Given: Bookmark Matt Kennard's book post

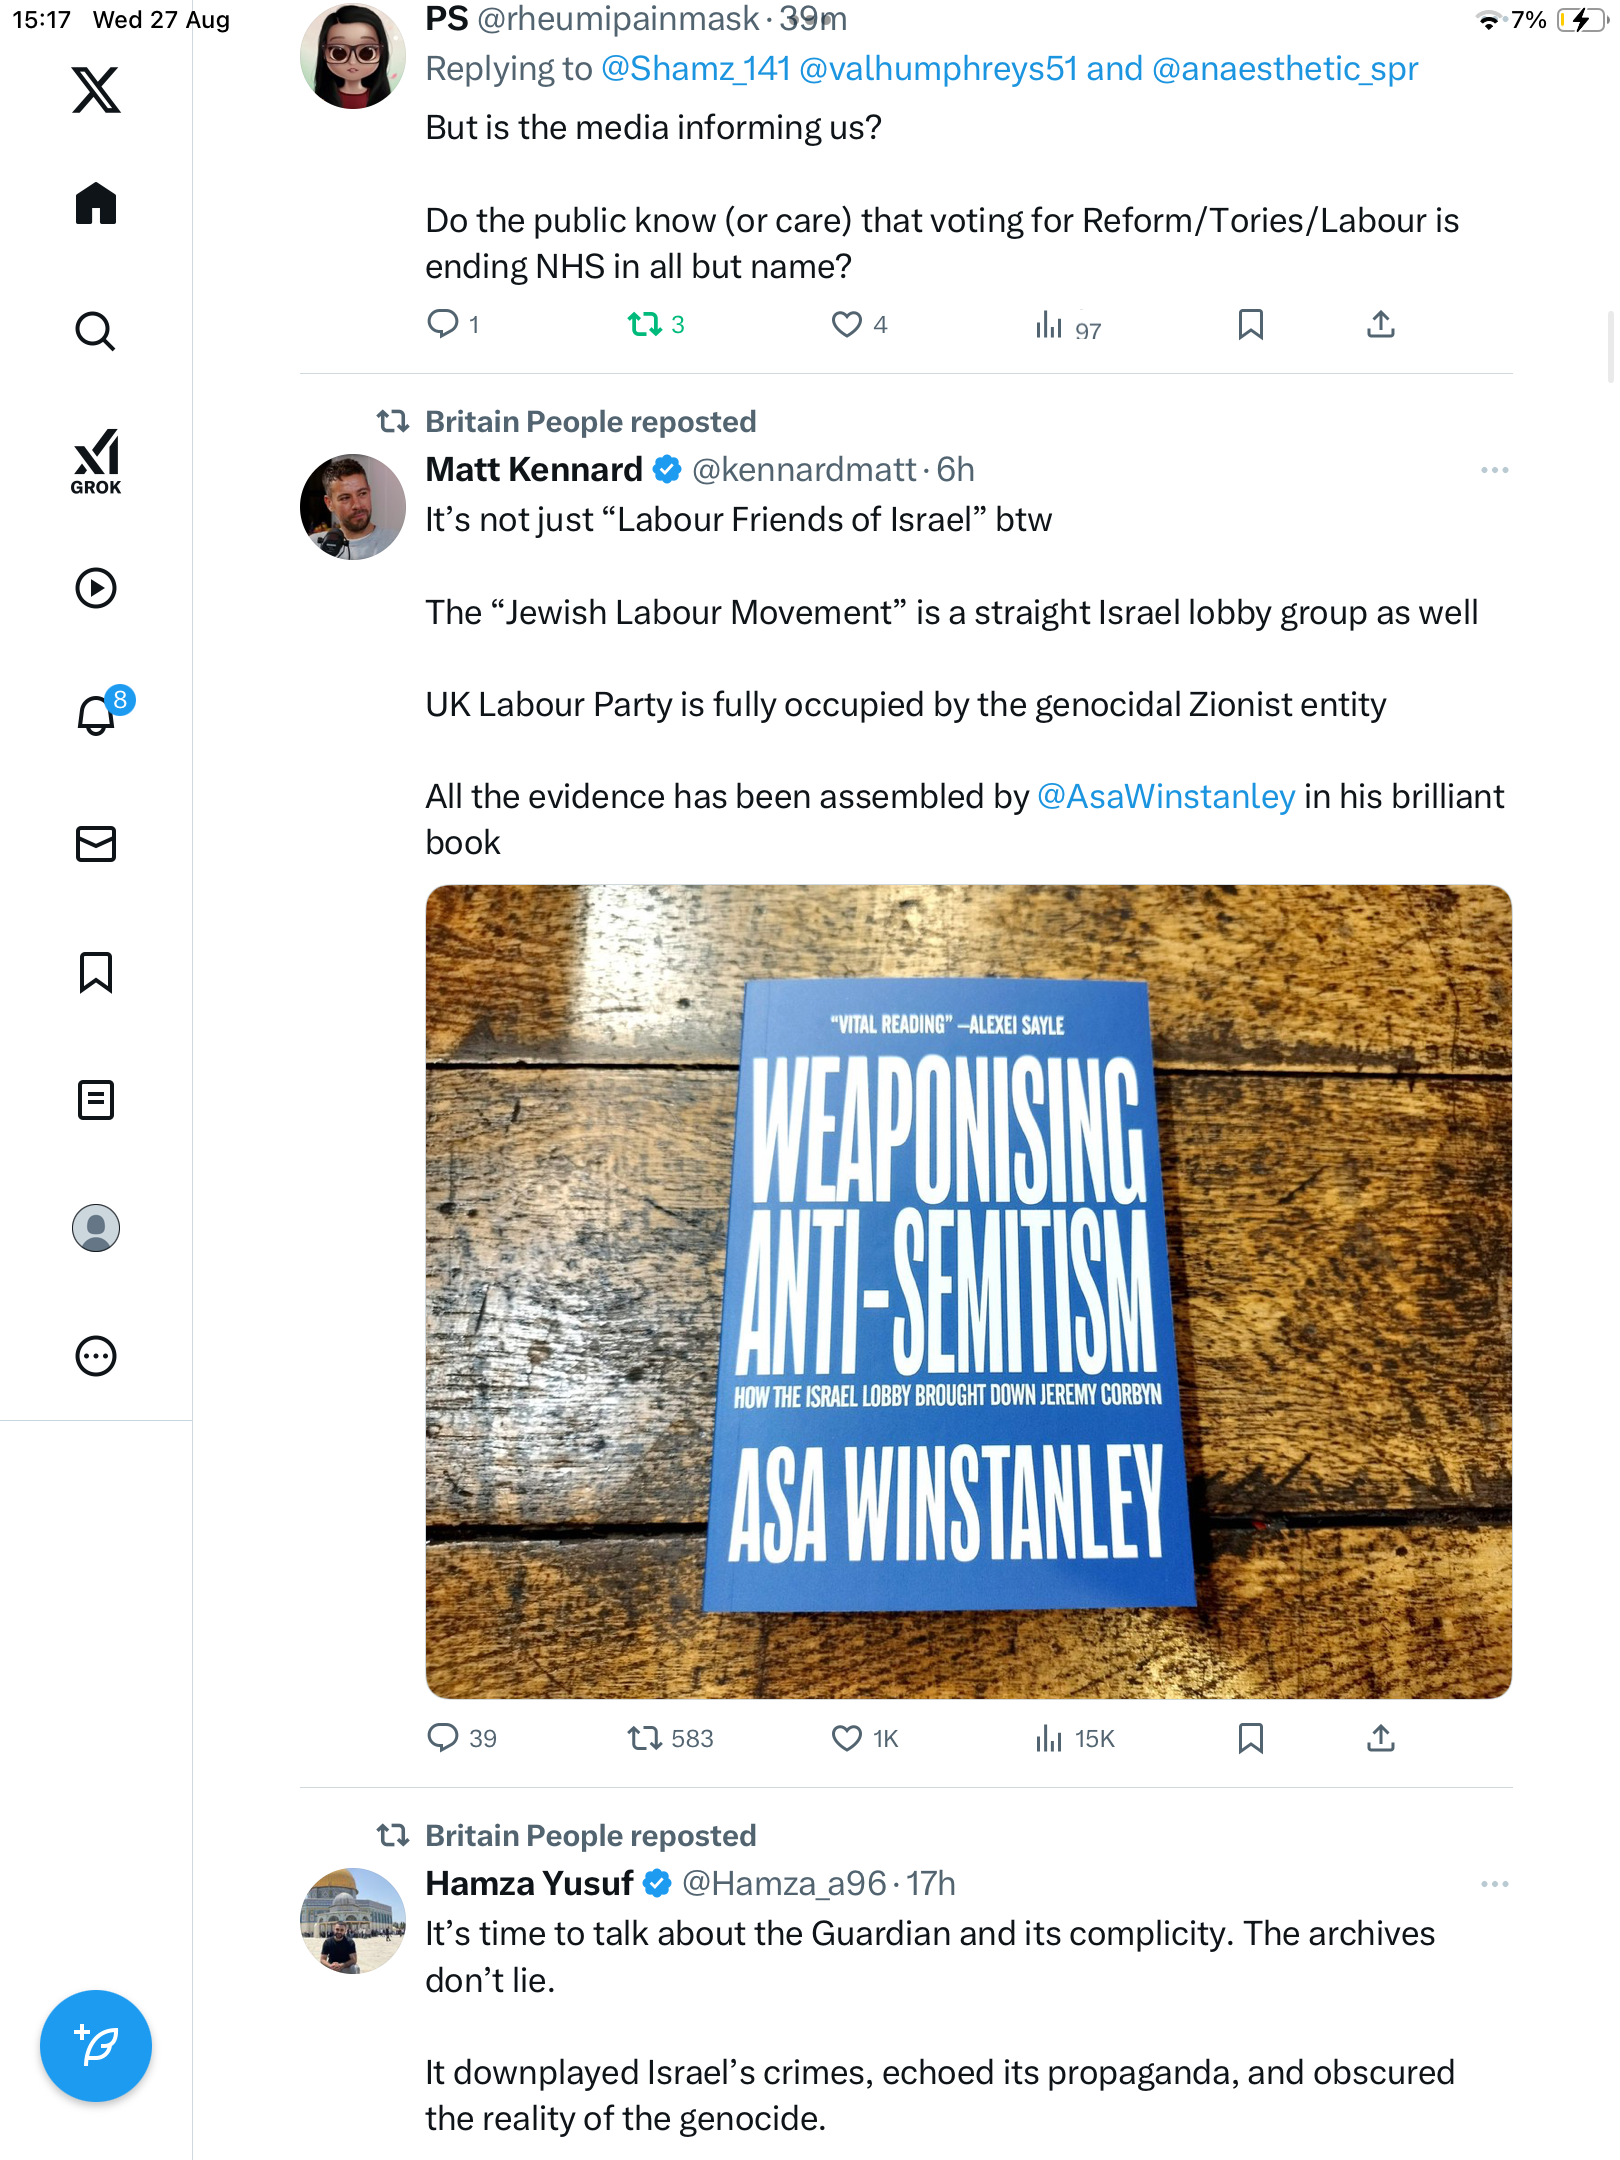Looking at the screenshot, I should (1250, 1738).
